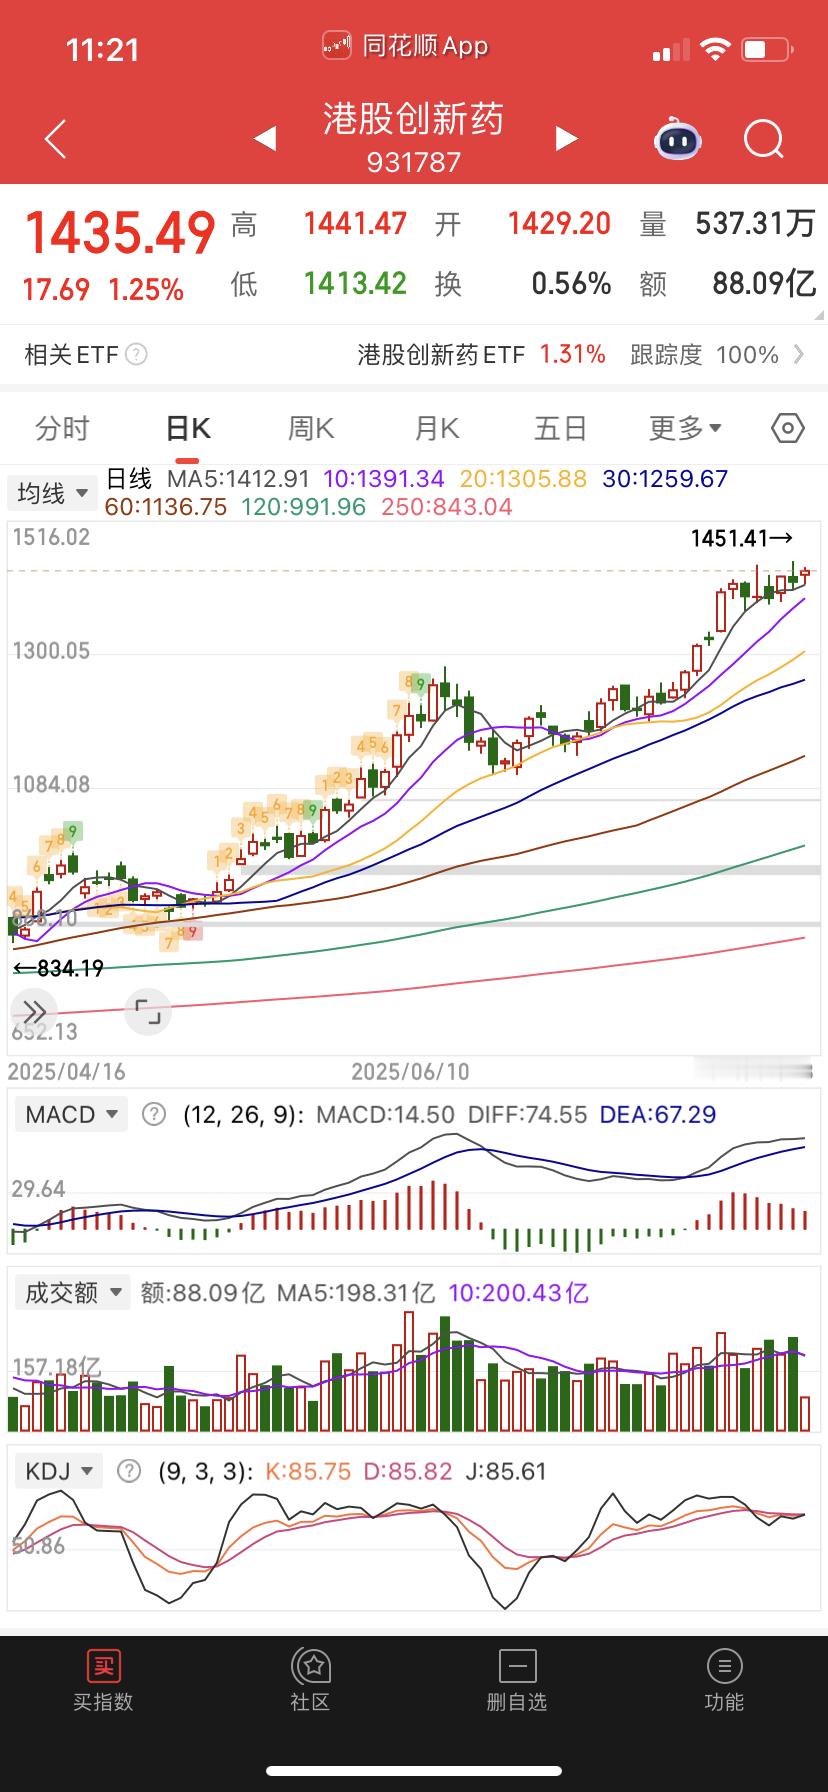Tap the 10:1391.34 moving average label
The width and height of the screenshot is (828, 1792).
384,479
